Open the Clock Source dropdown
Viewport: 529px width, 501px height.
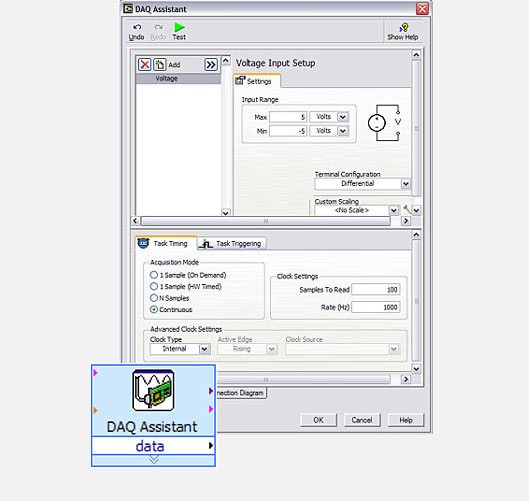click(x=393, y=349)
